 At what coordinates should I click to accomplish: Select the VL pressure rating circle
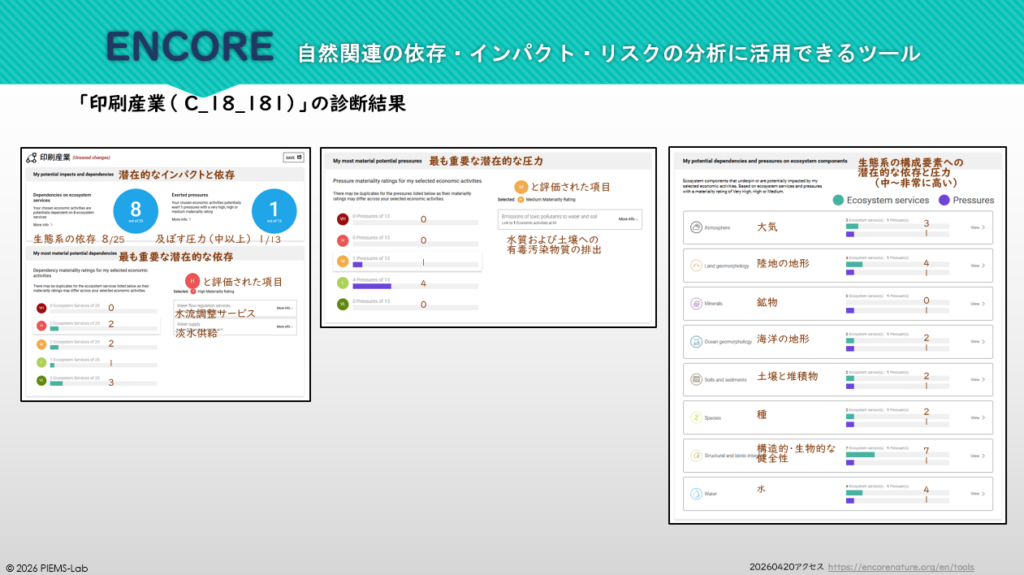[343, 304]
